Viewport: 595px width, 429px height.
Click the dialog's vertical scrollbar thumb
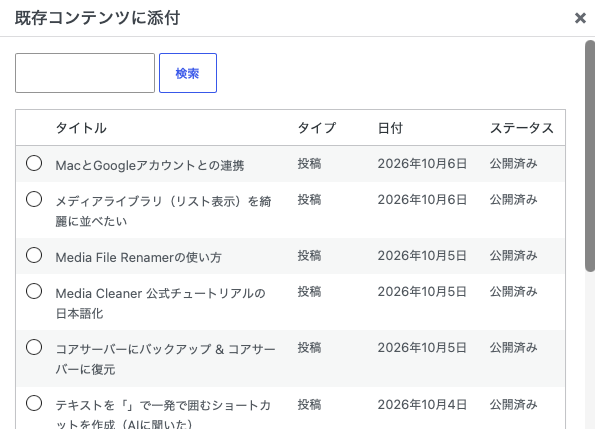point(590,156)
